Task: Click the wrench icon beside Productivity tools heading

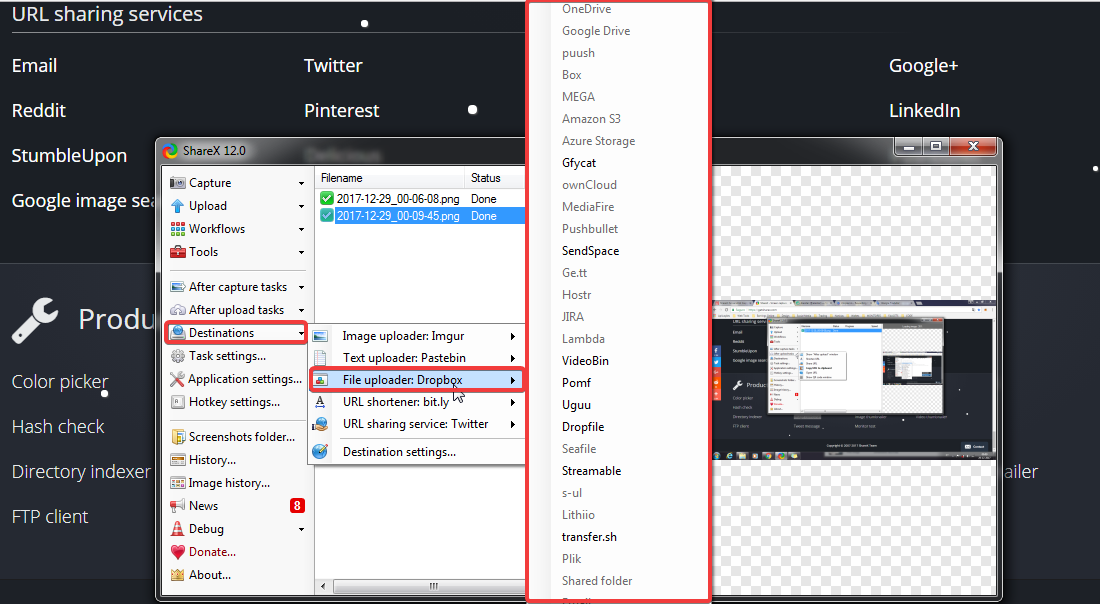Action: click(x=35, y=320)
